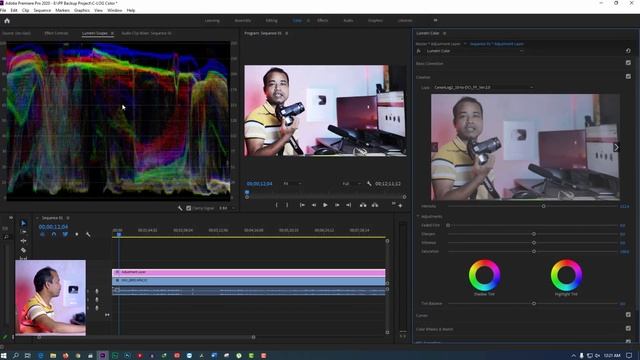Open the Program Monitor button editor

pyautogui.click(x=400, y=206)
